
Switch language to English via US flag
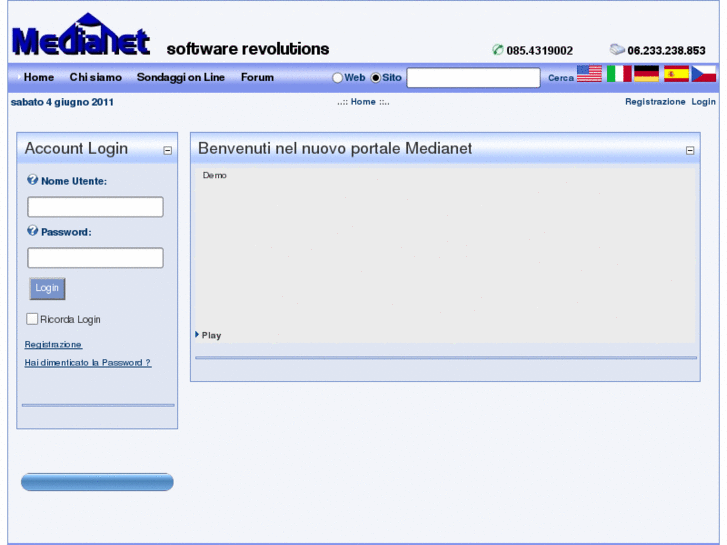pyautogui.click(x=589, y=74)
